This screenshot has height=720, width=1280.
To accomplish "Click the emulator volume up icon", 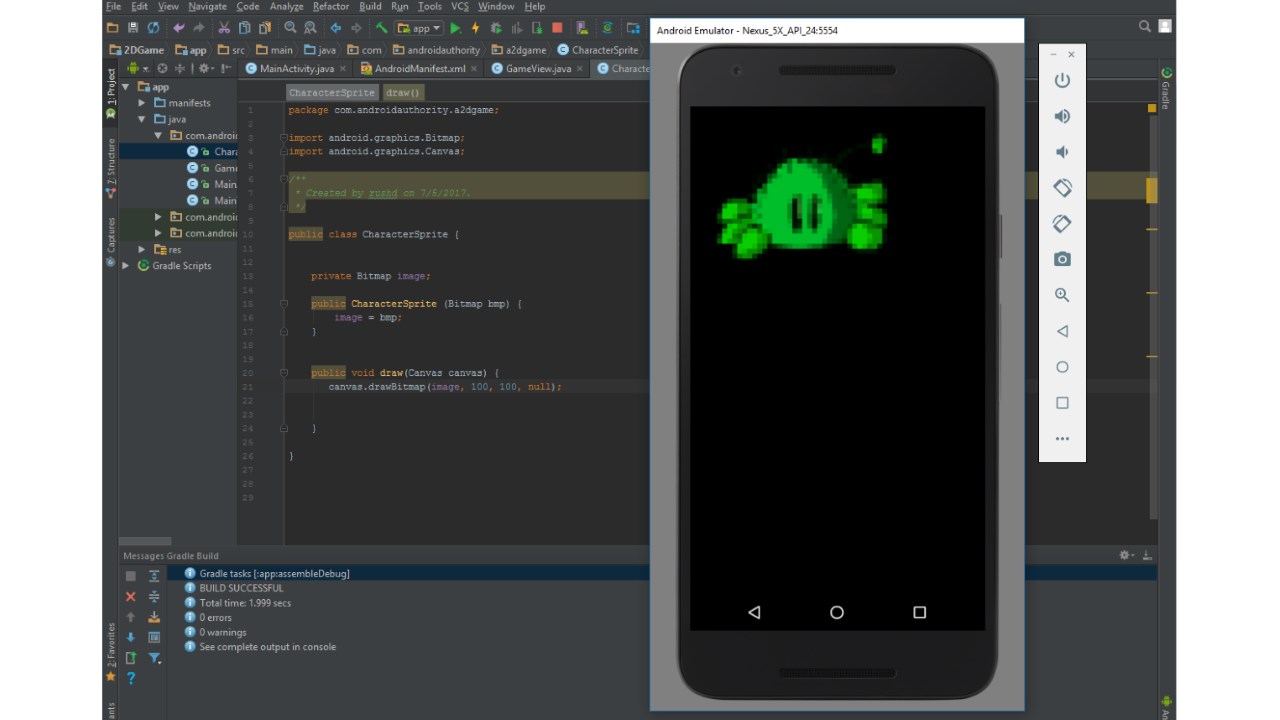I will (x=1062, y=116).
